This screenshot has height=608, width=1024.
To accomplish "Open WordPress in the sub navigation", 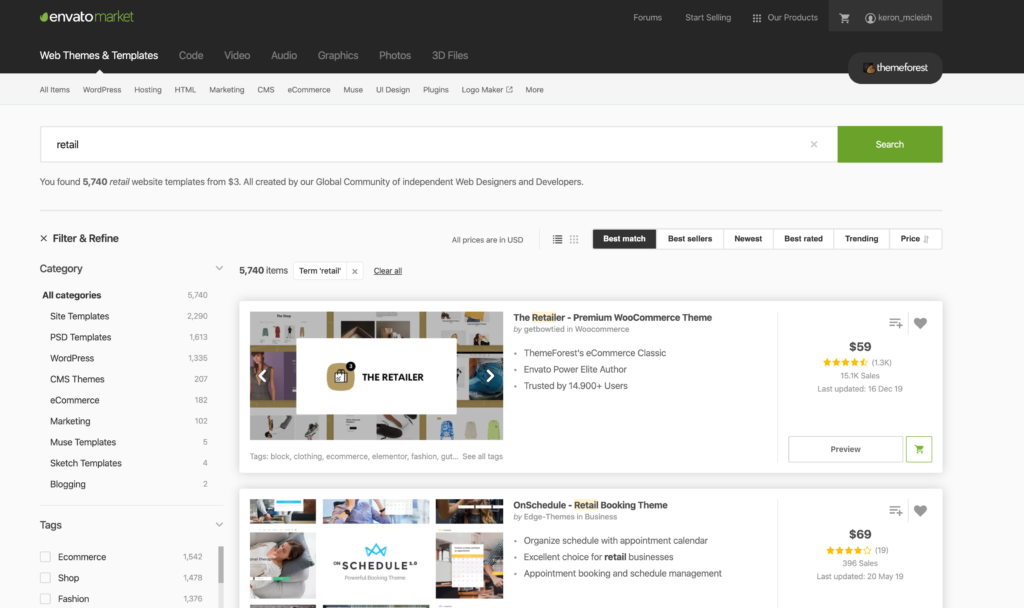I will (102, 90).
